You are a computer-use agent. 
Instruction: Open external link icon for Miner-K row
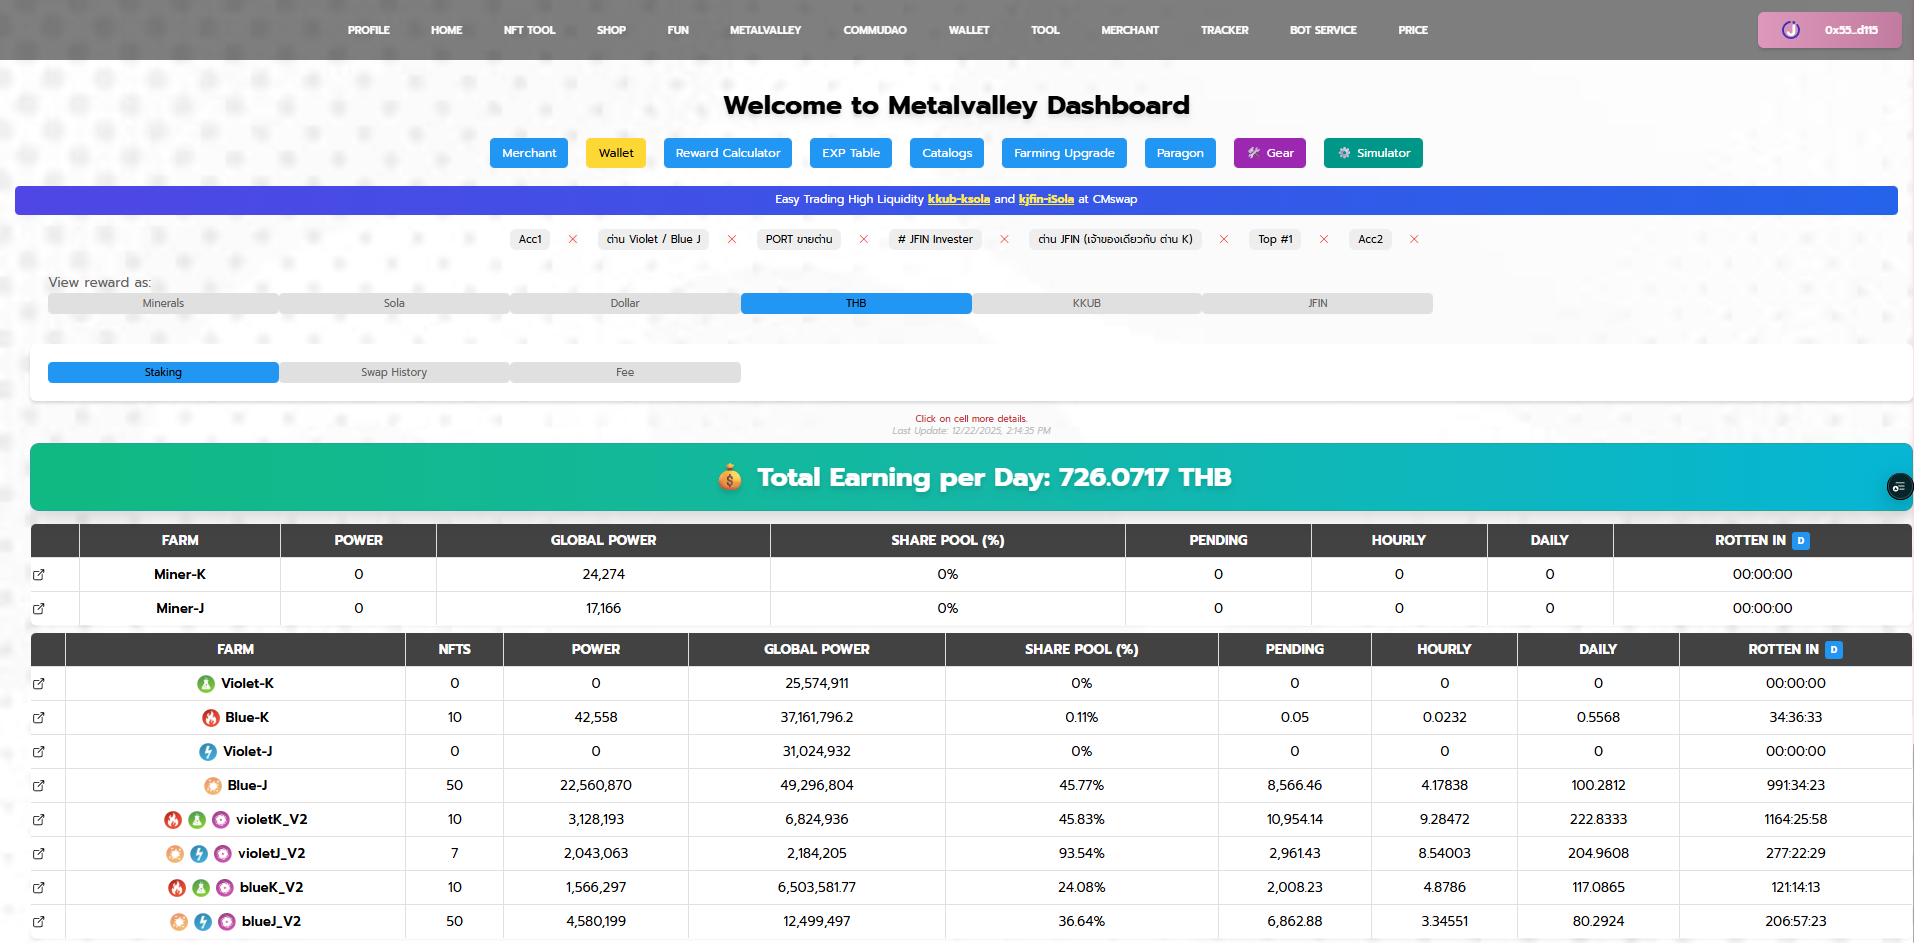click(x=39, y=575)
